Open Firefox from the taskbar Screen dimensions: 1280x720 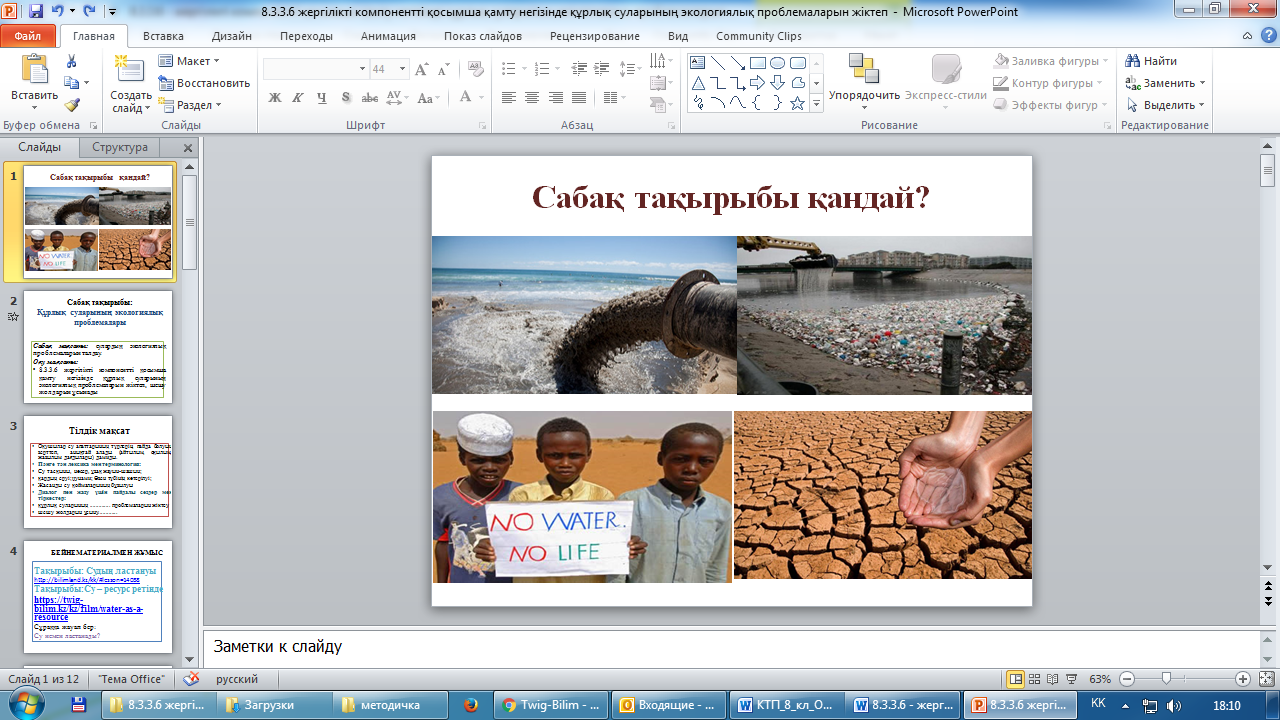point(471,705)
